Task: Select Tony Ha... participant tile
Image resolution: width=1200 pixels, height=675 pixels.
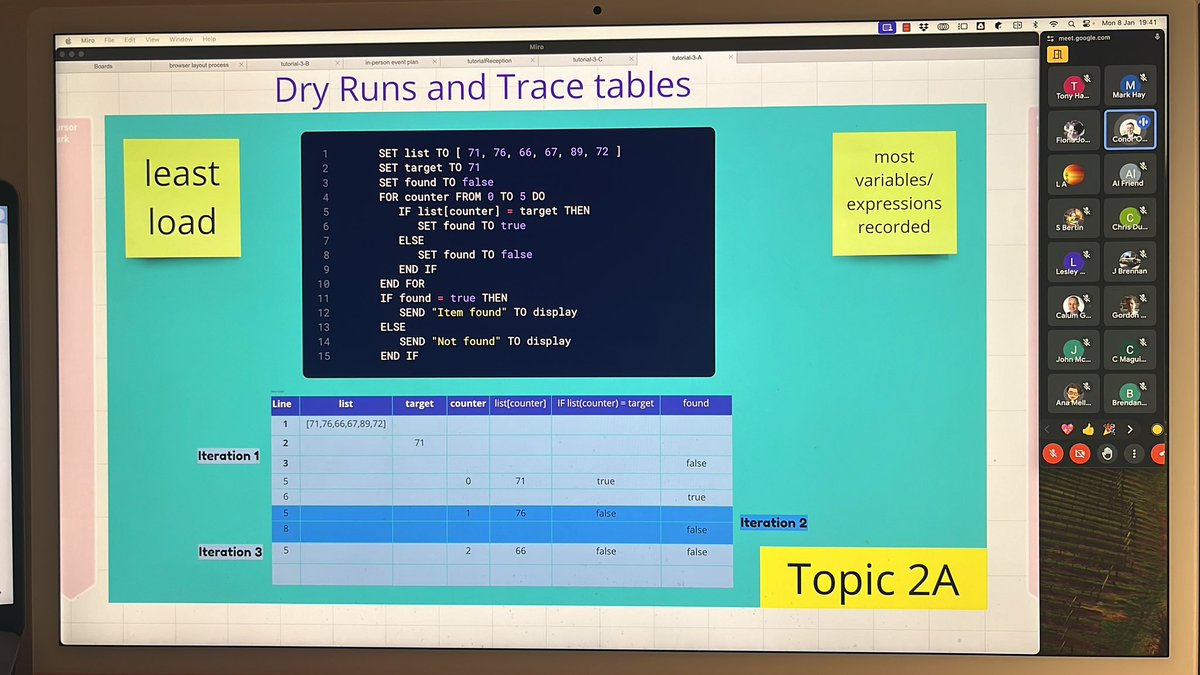Action: [x=1075, y=86]
